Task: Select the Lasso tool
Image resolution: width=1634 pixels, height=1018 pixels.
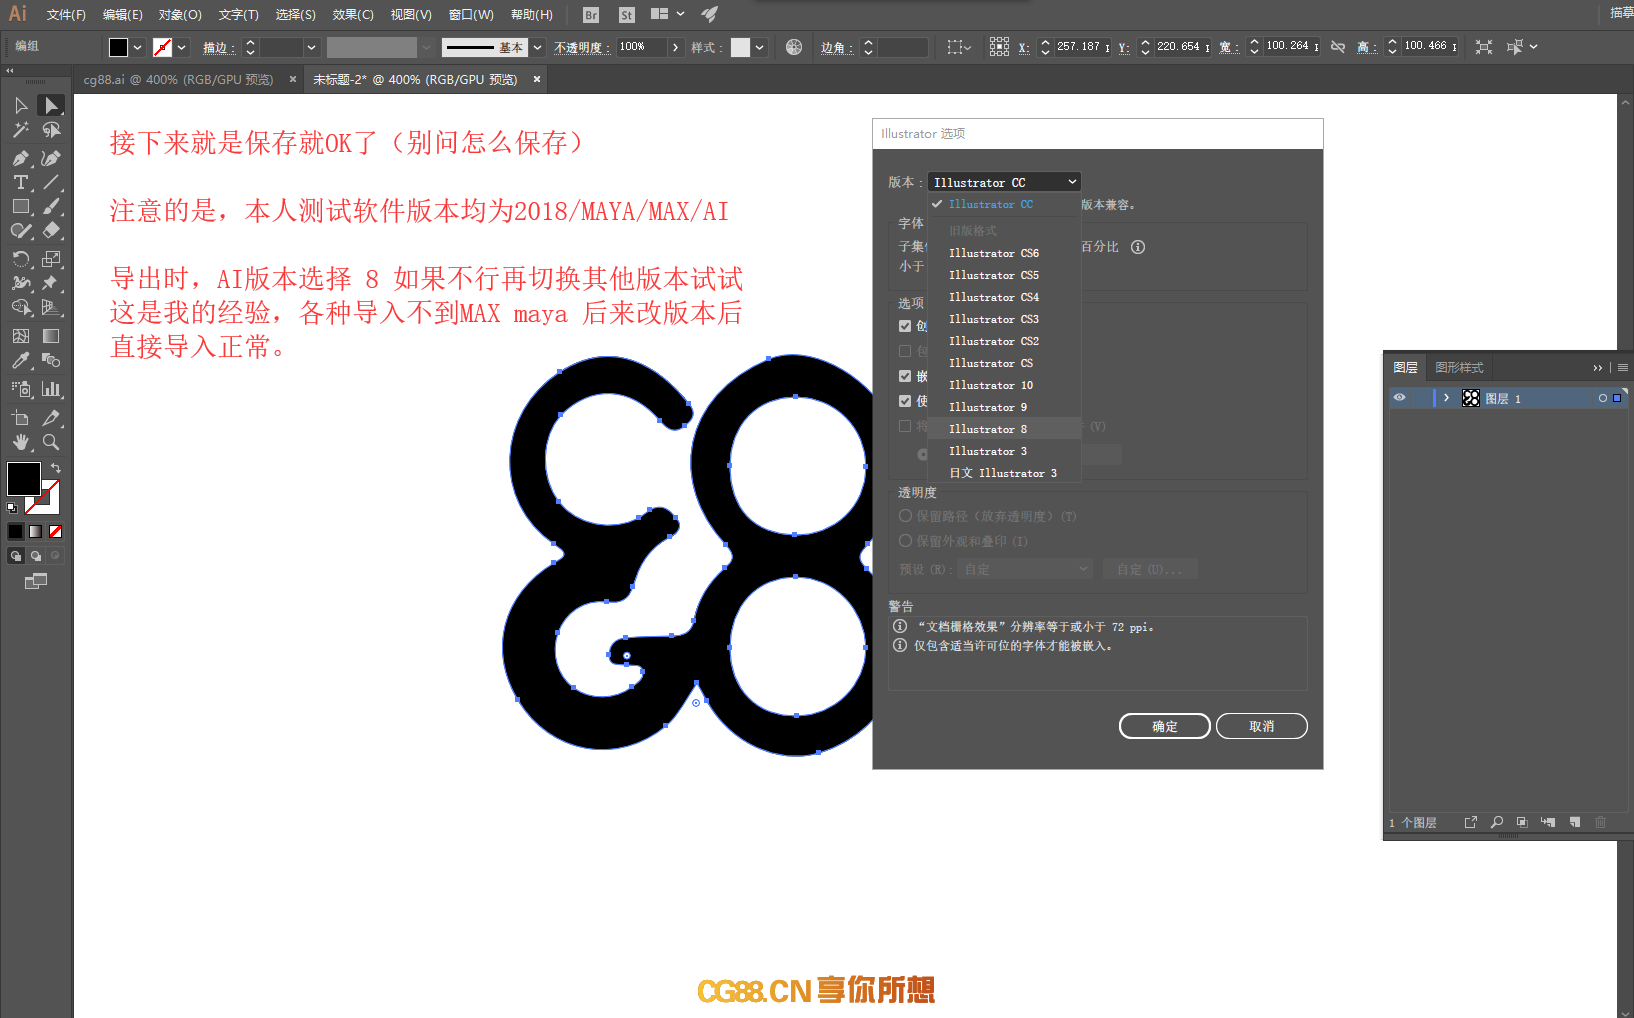Action: coord(51,130)
